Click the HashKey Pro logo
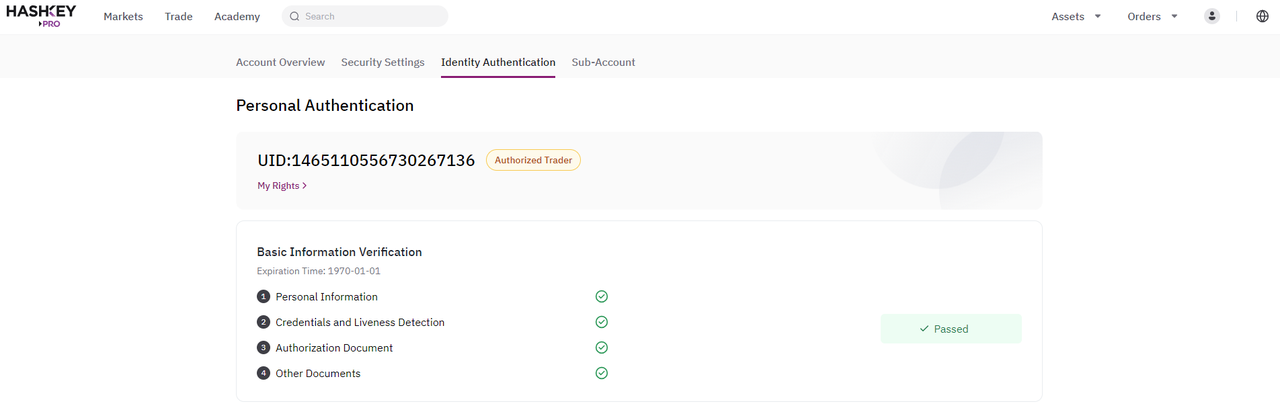1280x412 pixels. pyautogui.click(x=41, y=16)
